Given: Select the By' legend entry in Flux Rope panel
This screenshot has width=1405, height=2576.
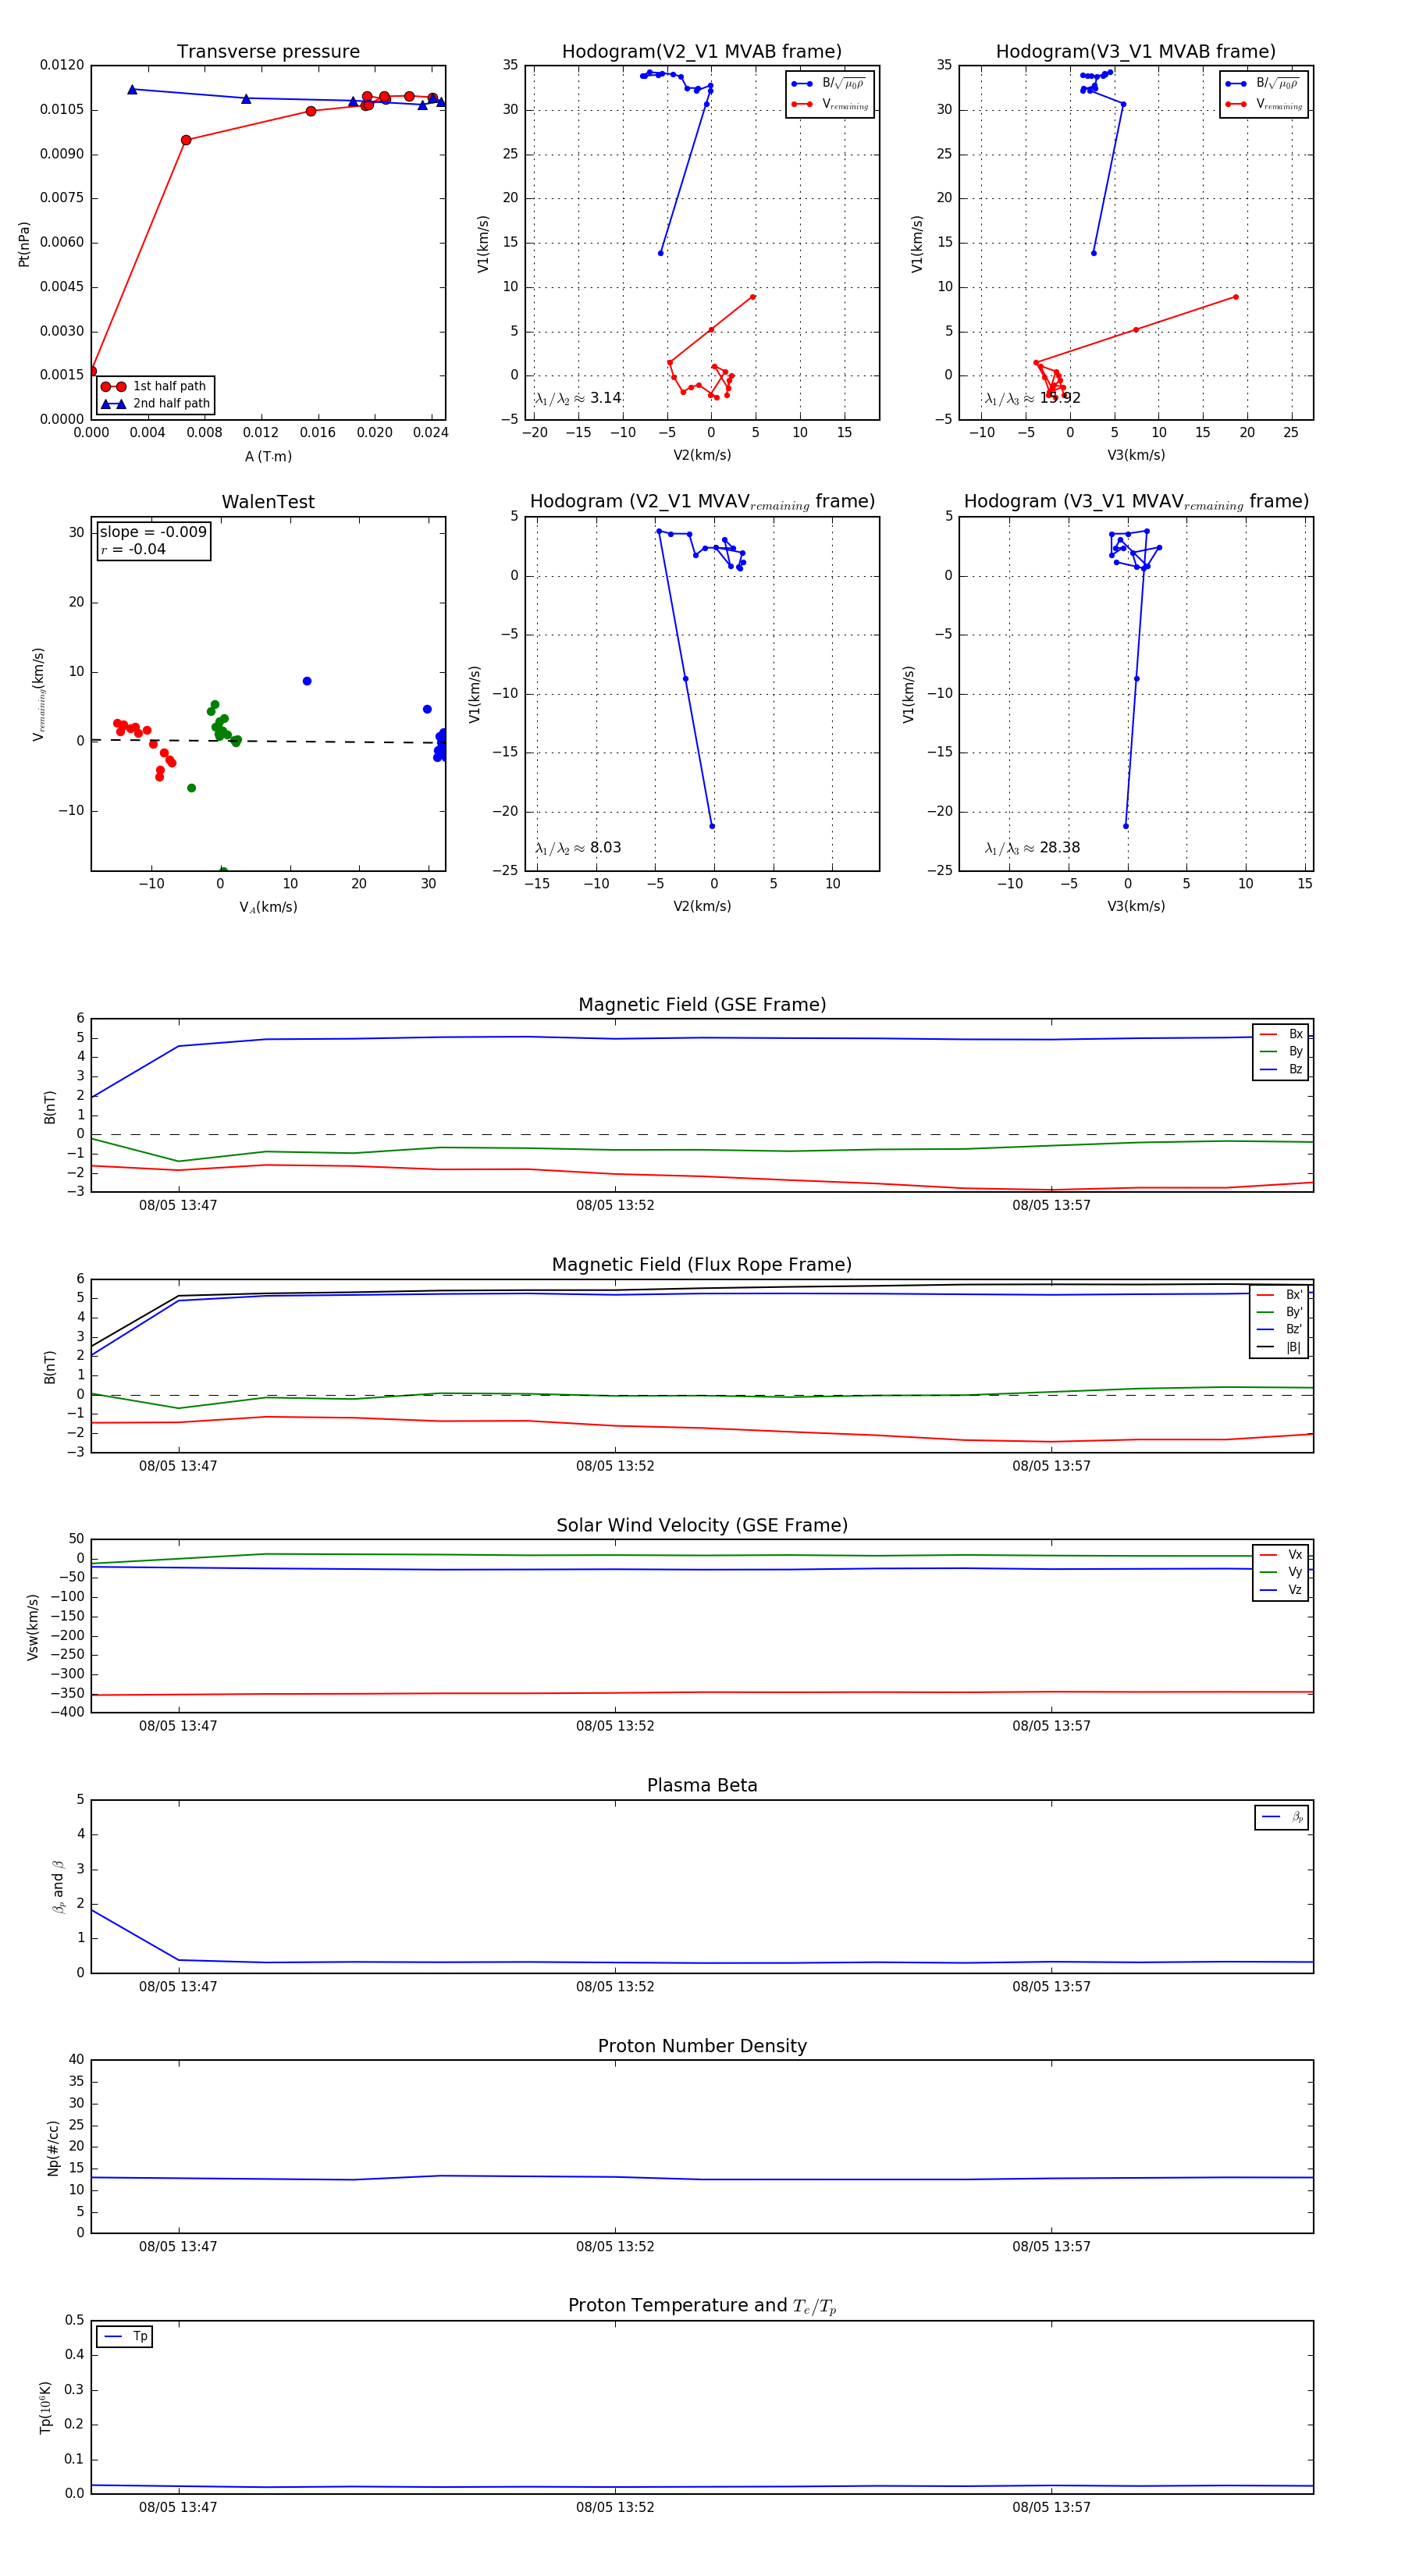Looking at the screenshot, I should (1279, 1312).
